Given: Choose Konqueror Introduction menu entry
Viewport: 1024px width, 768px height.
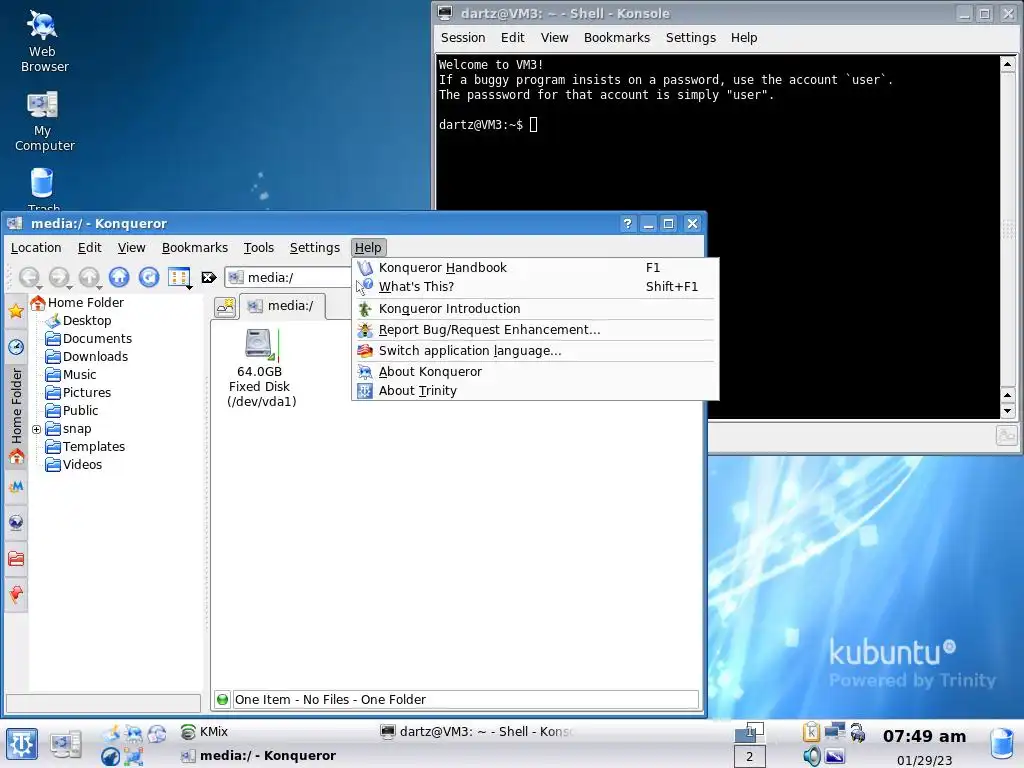Looking at the screenshot, I should coord(536,309).
